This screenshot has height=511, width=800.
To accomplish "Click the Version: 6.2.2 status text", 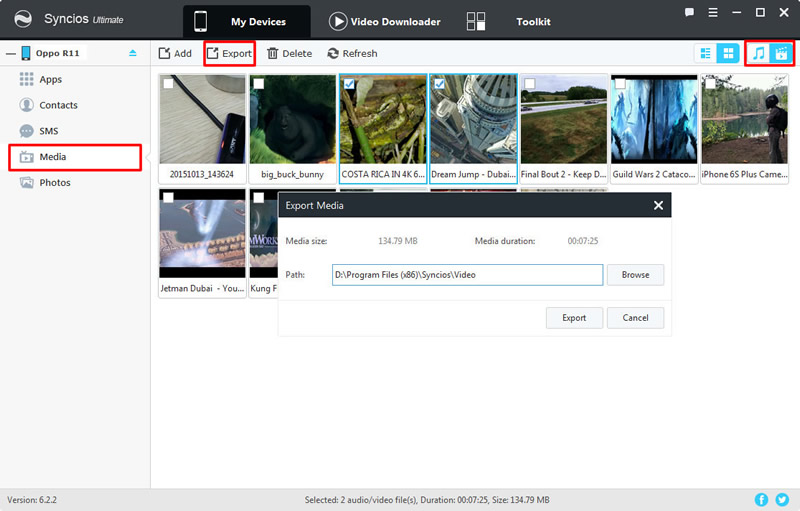I will pyautogui.click(x=32, y=500).
